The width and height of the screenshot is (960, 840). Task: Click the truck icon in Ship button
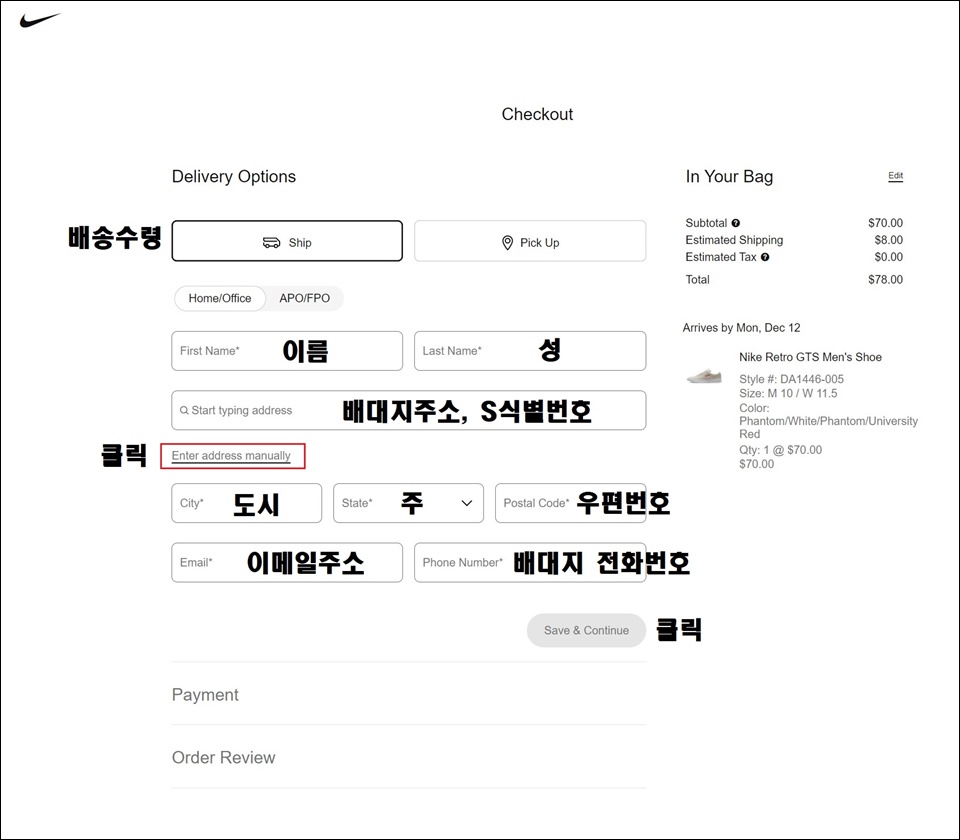271,242
